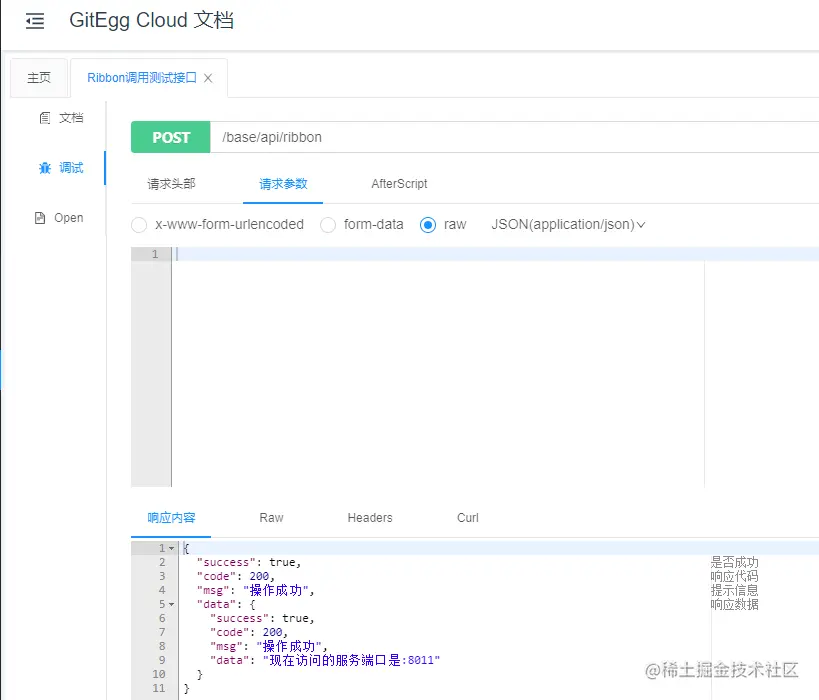Click the 提示信息 field description

point(734,590)
